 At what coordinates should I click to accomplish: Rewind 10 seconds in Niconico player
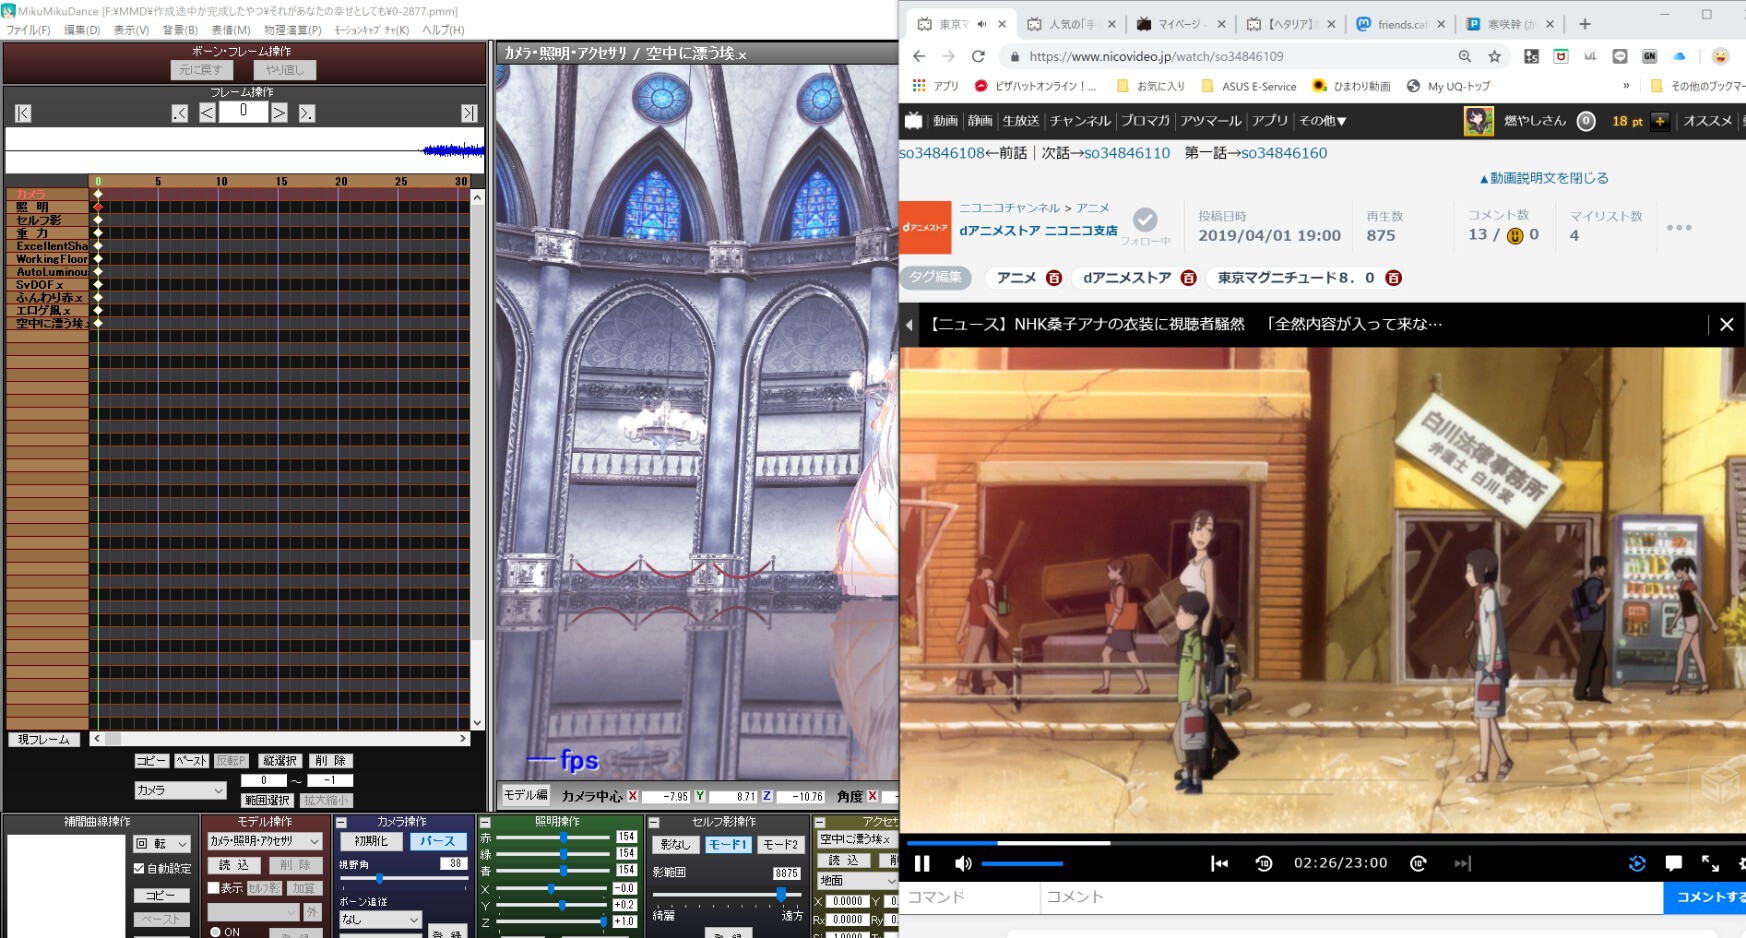click(1264, 863)
